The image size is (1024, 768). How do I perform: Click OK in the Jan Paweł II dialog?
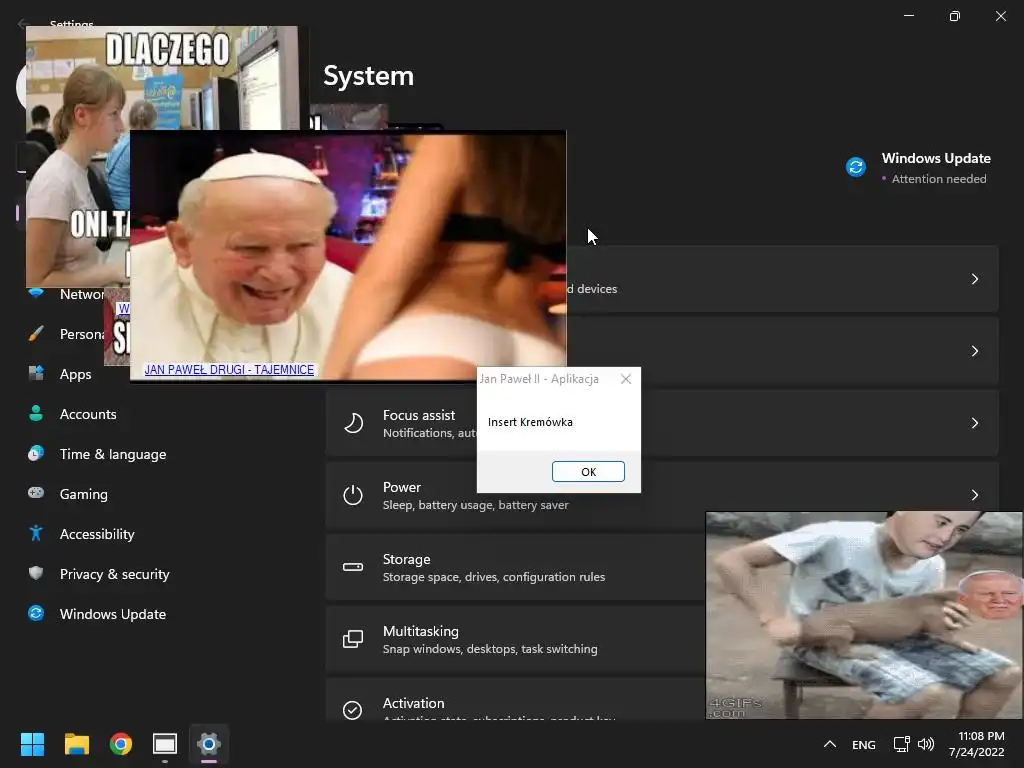[x=588, y=472]
